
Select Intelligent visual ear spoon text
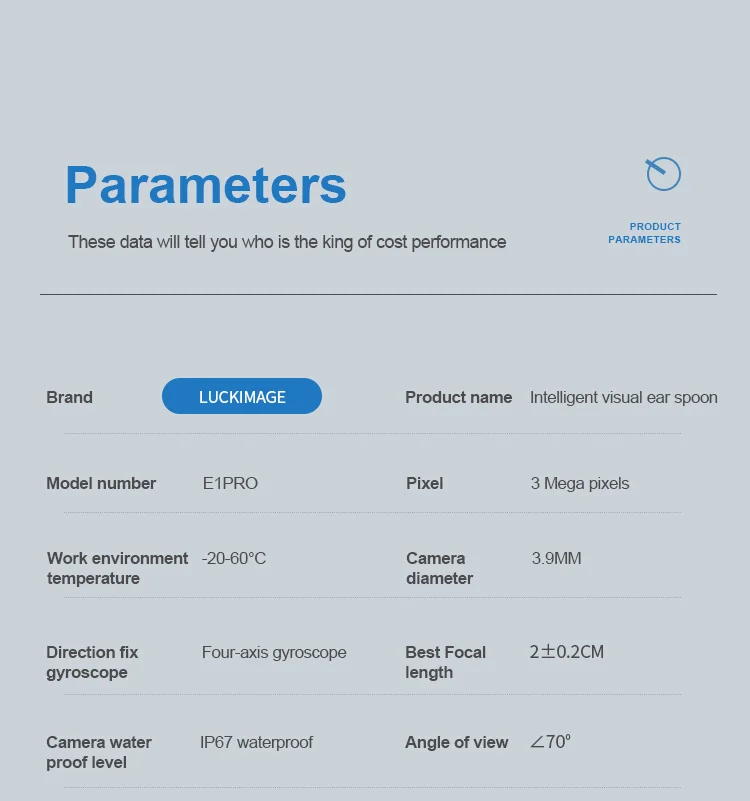click(x=623, y=397)
